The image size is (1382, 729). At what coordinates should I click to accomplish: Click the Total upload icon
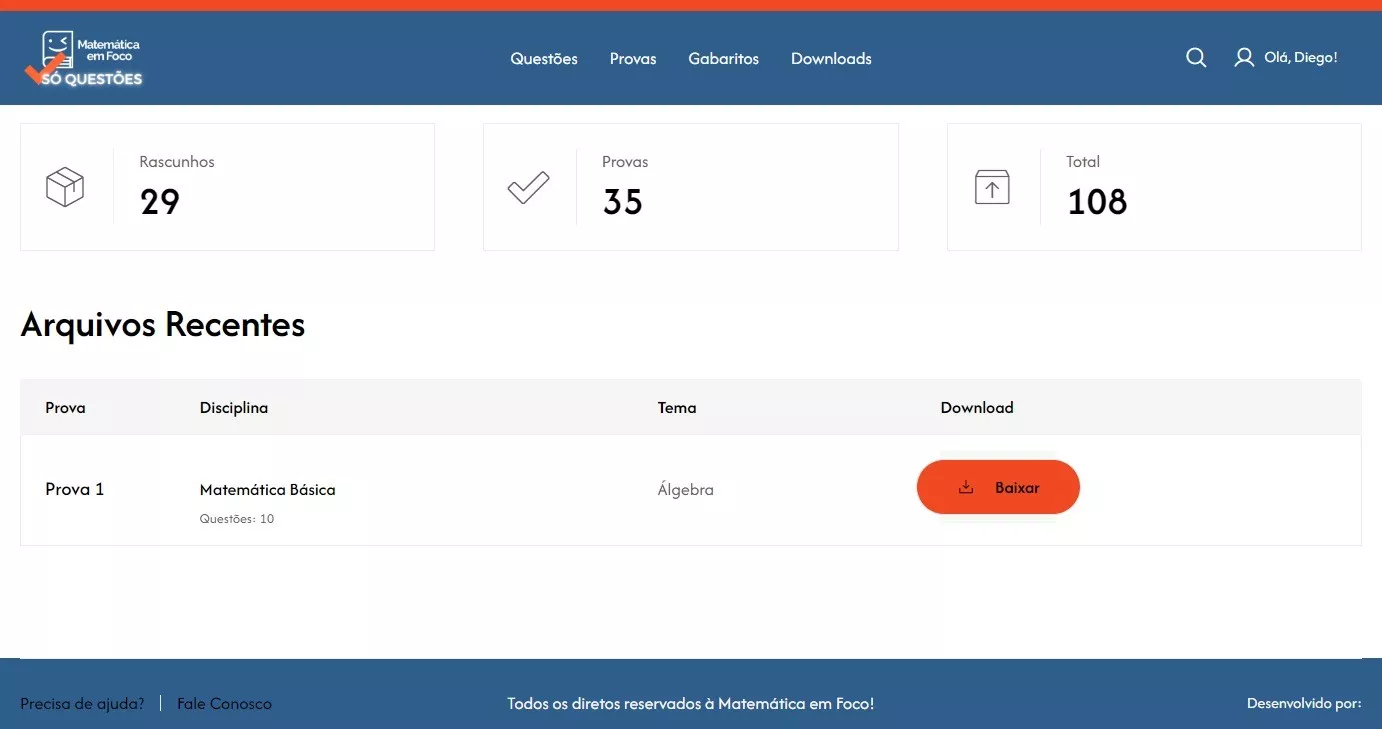(x=992, y=187)
